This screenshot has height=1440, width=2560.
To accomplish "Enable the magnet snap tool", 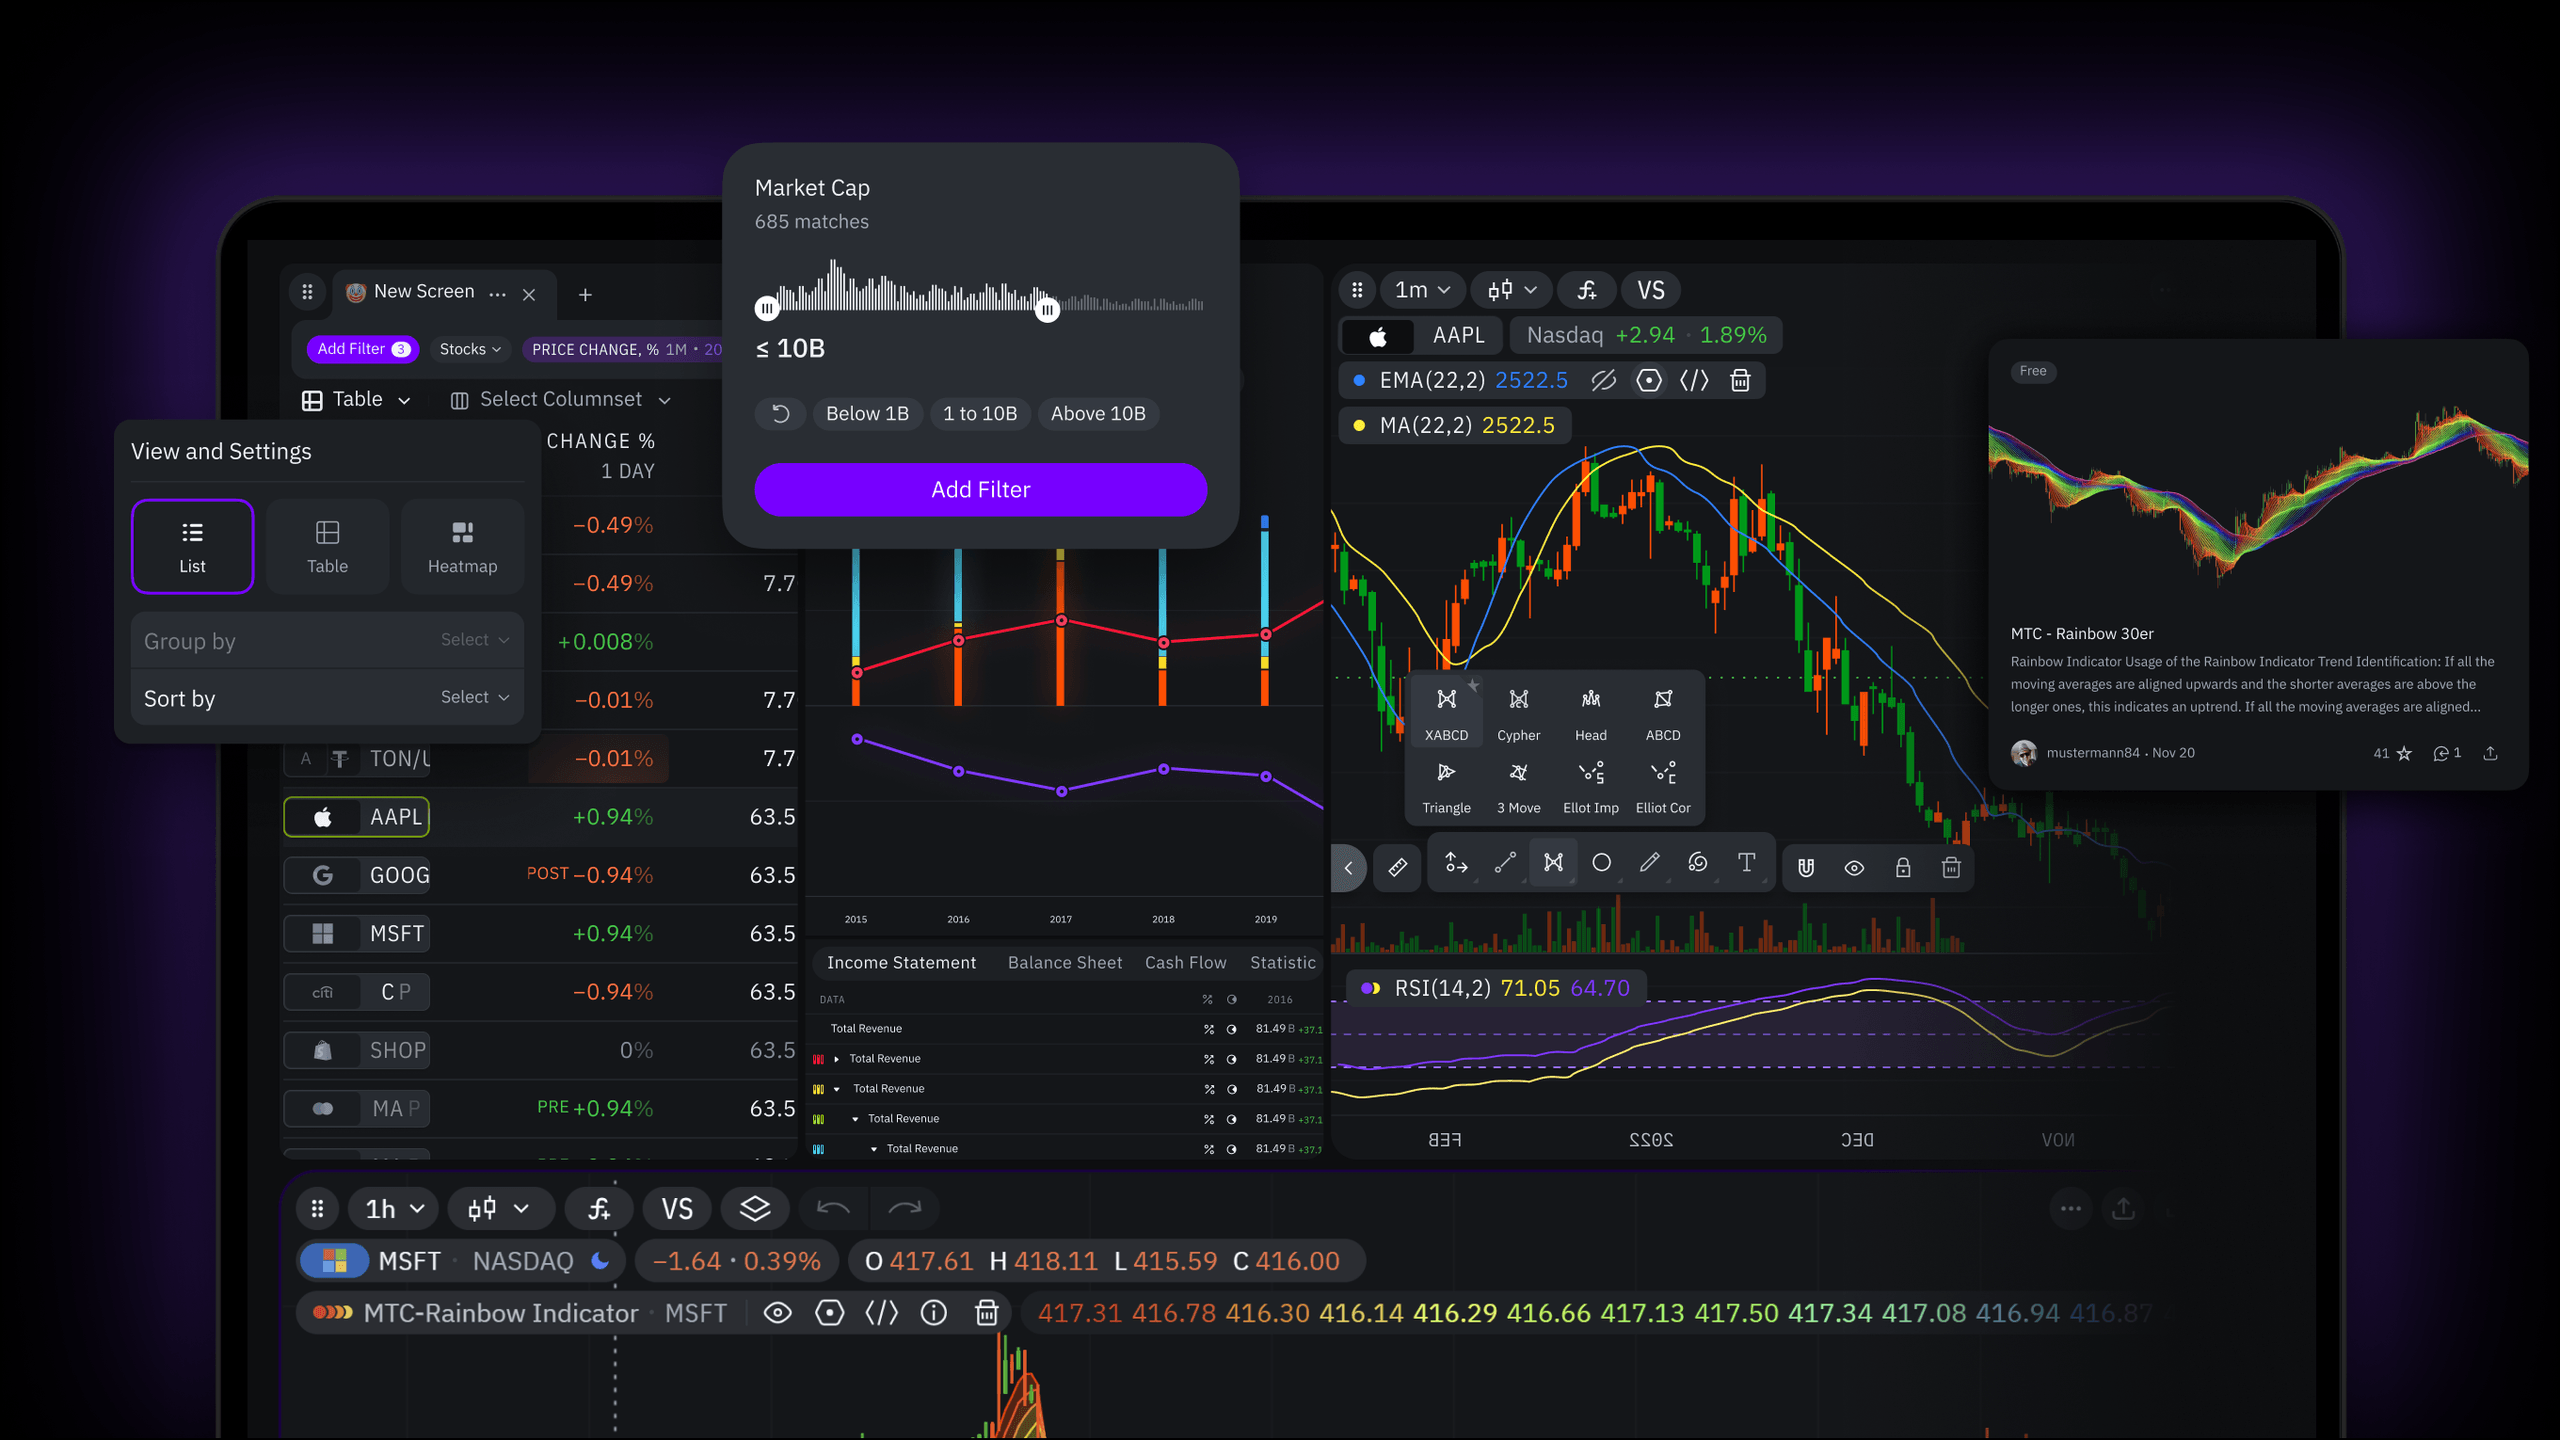I will (1806, 867).
